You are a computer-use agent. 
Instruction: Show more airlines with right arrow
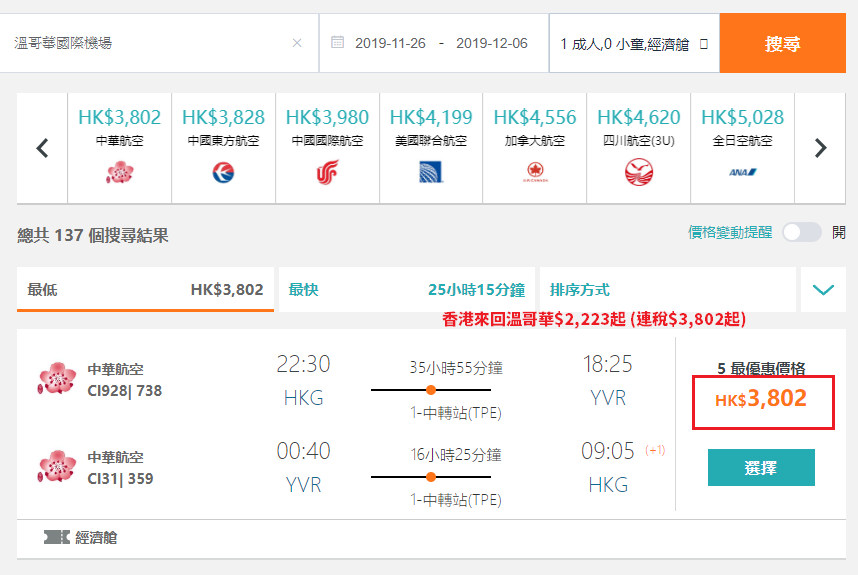[x=820, y=148]
